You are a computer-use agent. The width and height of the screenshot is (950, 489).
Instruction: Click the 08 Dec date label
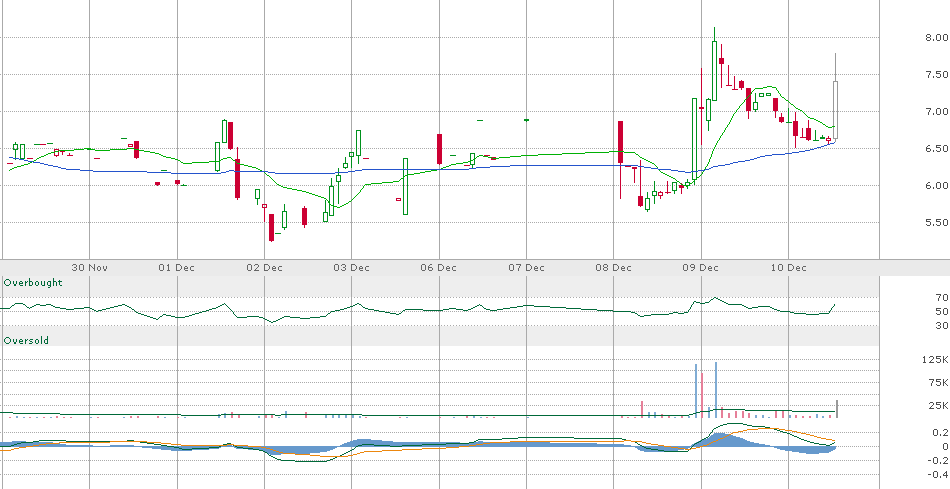[614, 268]
